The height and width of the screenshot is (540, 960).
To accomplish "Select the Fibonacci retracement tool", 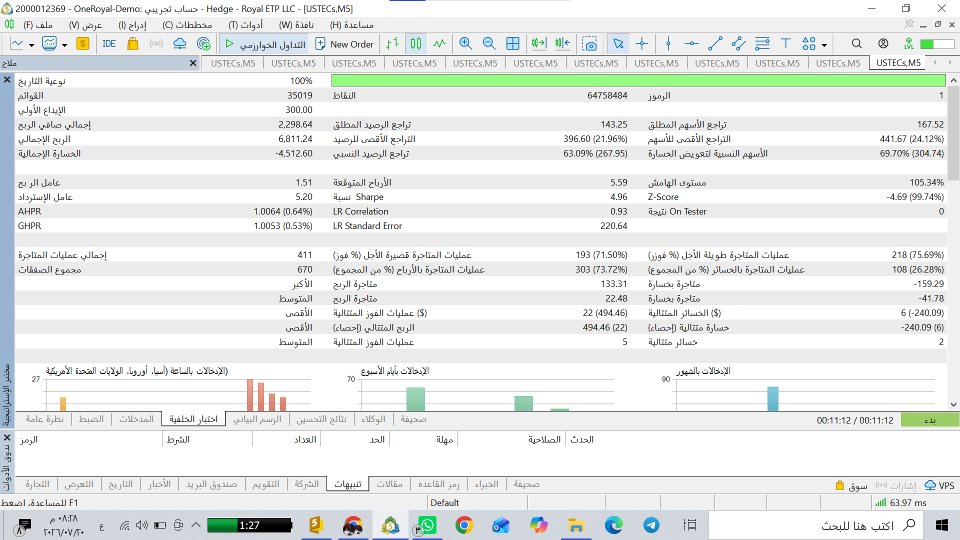I will (762, 43).
